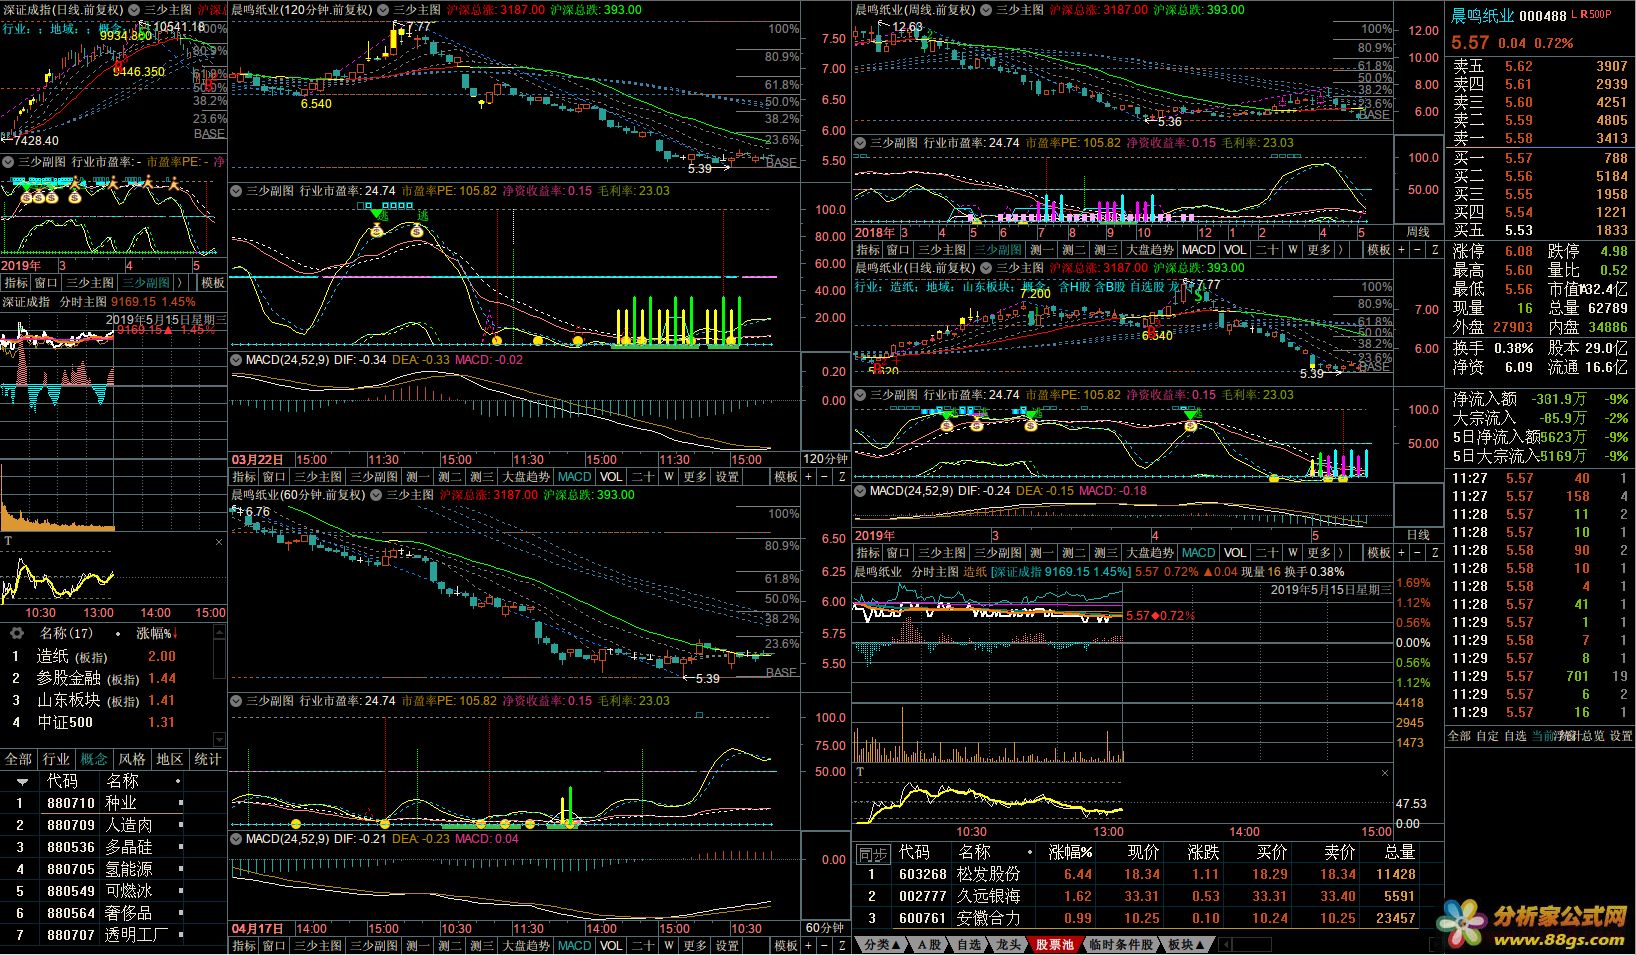Image resolution: width=1636 pixels, height=955 pixels.
Task: Click 设置 button in 60-minute chart toolbar
Action: (727, 945)
